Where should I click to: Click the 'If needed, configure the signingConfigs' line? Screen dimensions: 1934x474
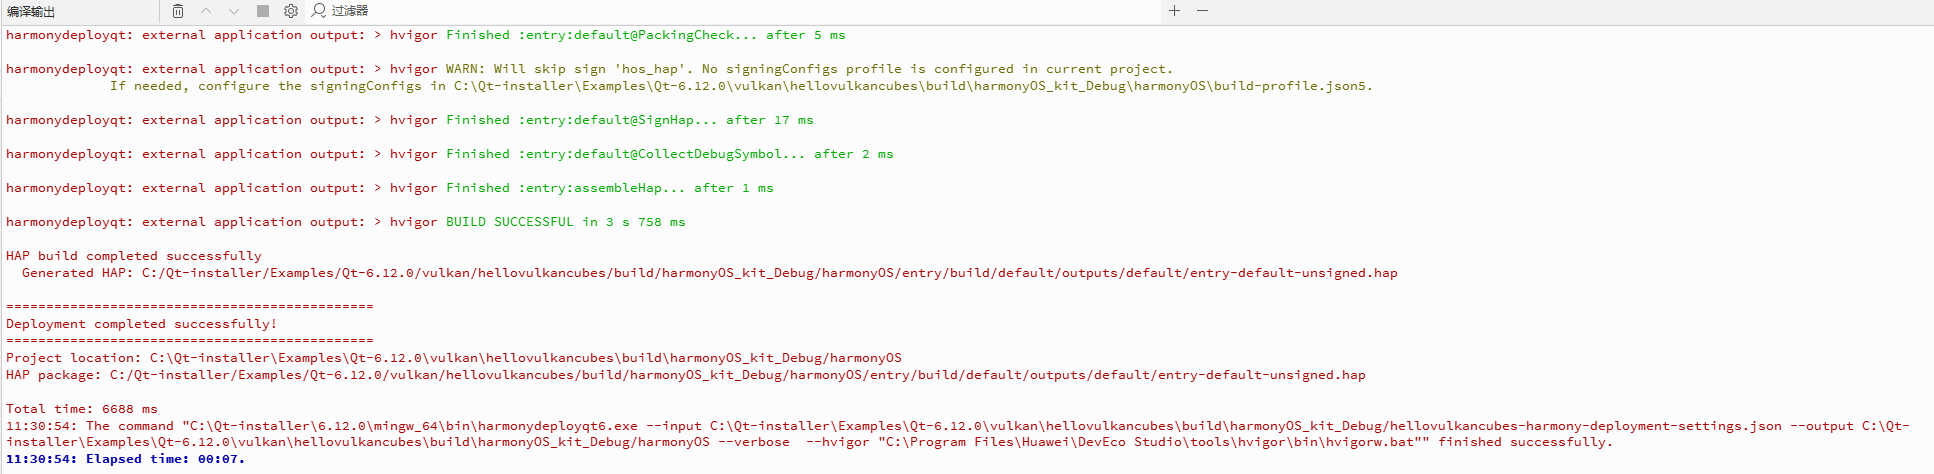(741, 86)
